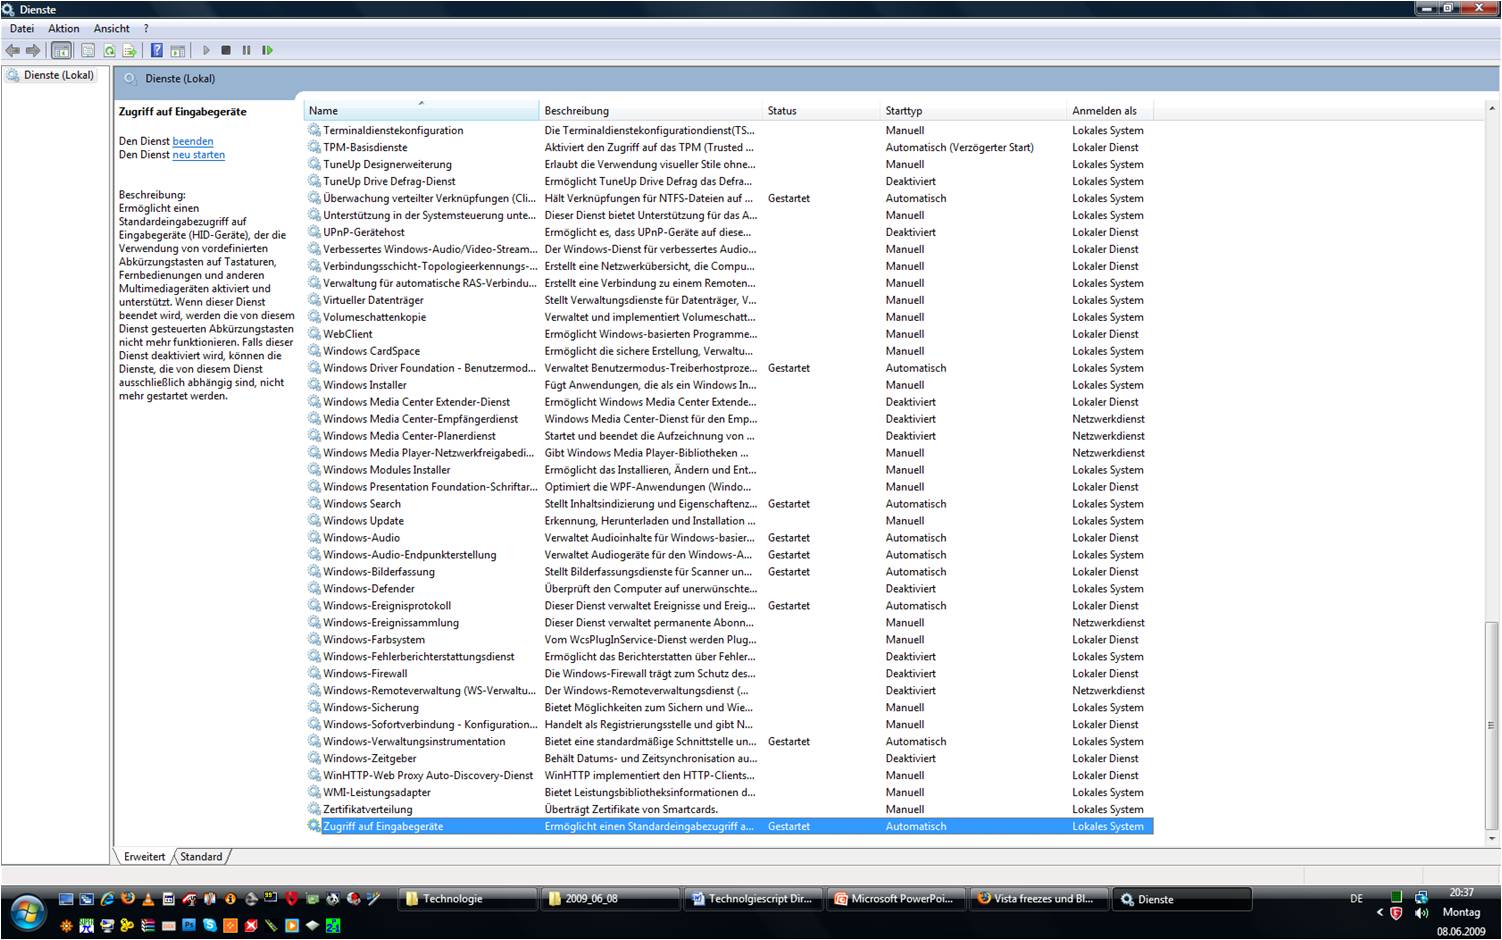Image resolution: width=1502 pixels, height=940 pixels.
Task: Toggle the action pane toolbar icon
Action: click(177, 50)
